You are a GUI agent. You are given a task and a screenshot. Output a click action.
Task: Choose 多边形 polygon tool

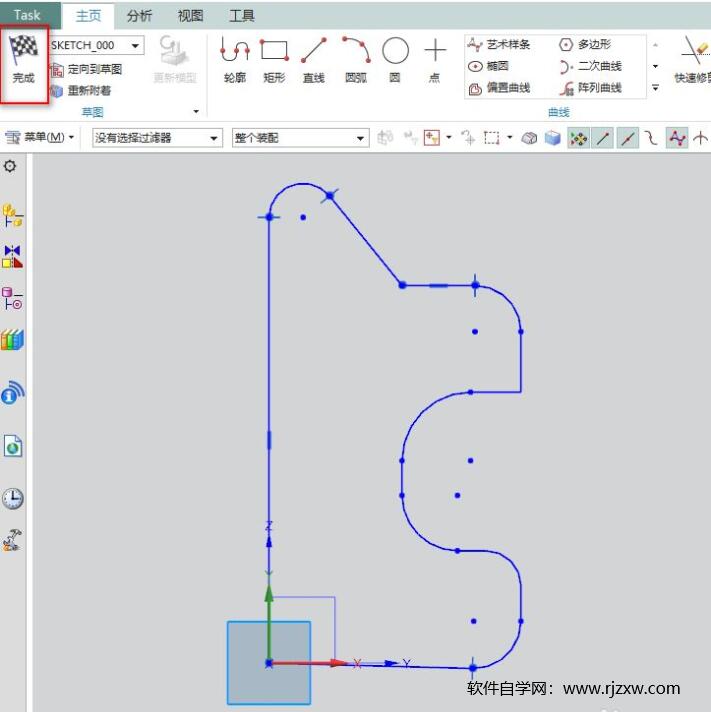(585, 44)
